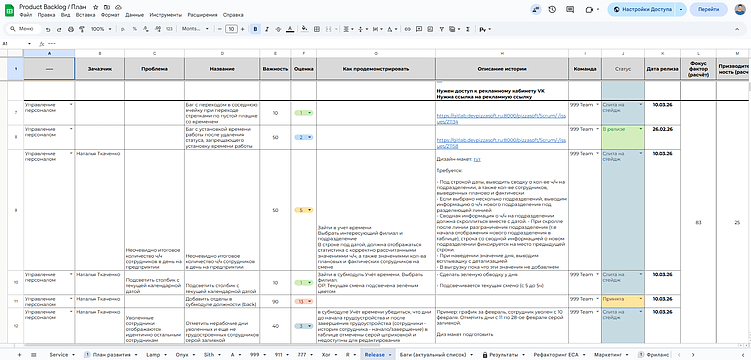
Task: Click the font size field showing 10
Action: [x=231, y=29]
